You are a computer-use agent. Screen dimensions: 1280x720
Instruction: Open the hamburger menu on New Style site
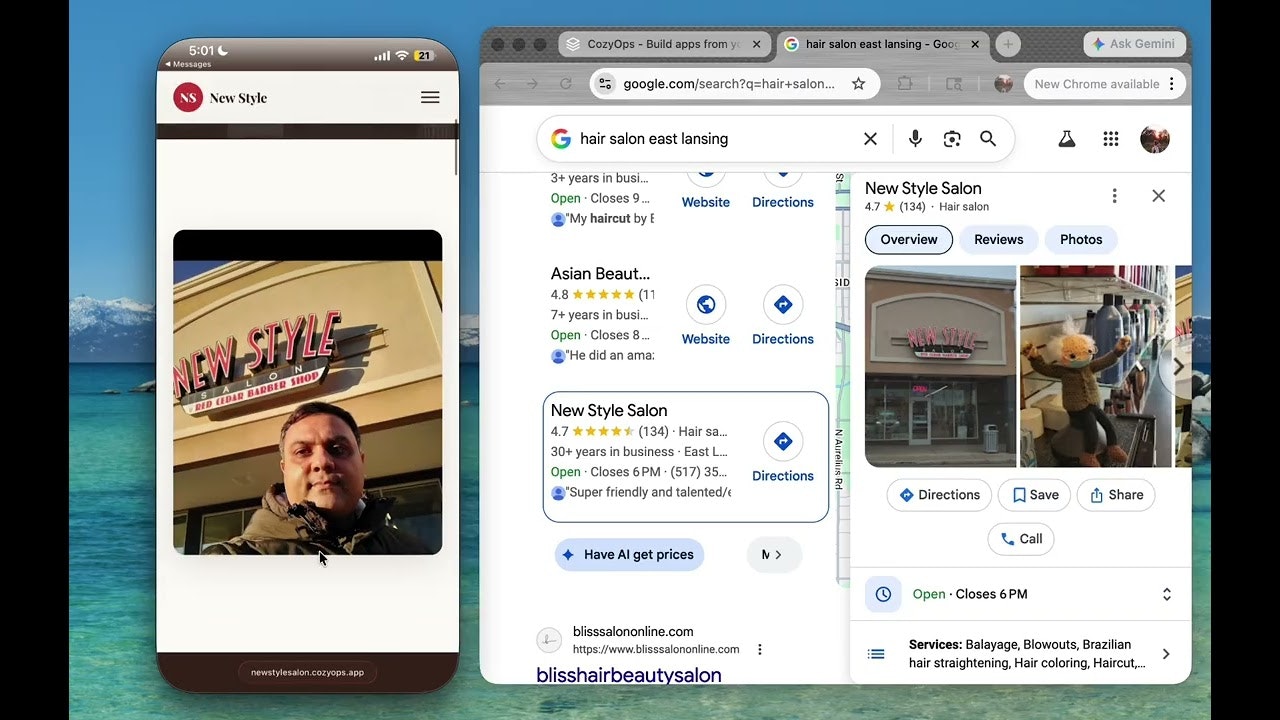coord(430,97)
